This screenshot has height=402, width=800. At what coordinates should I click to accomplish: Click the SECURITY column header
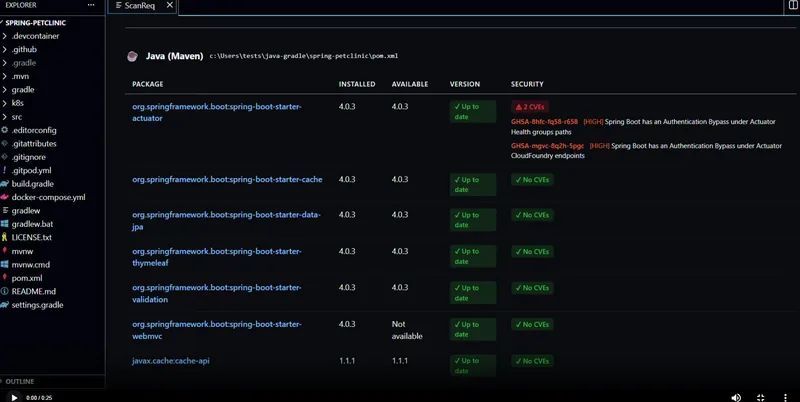[527, 84]
